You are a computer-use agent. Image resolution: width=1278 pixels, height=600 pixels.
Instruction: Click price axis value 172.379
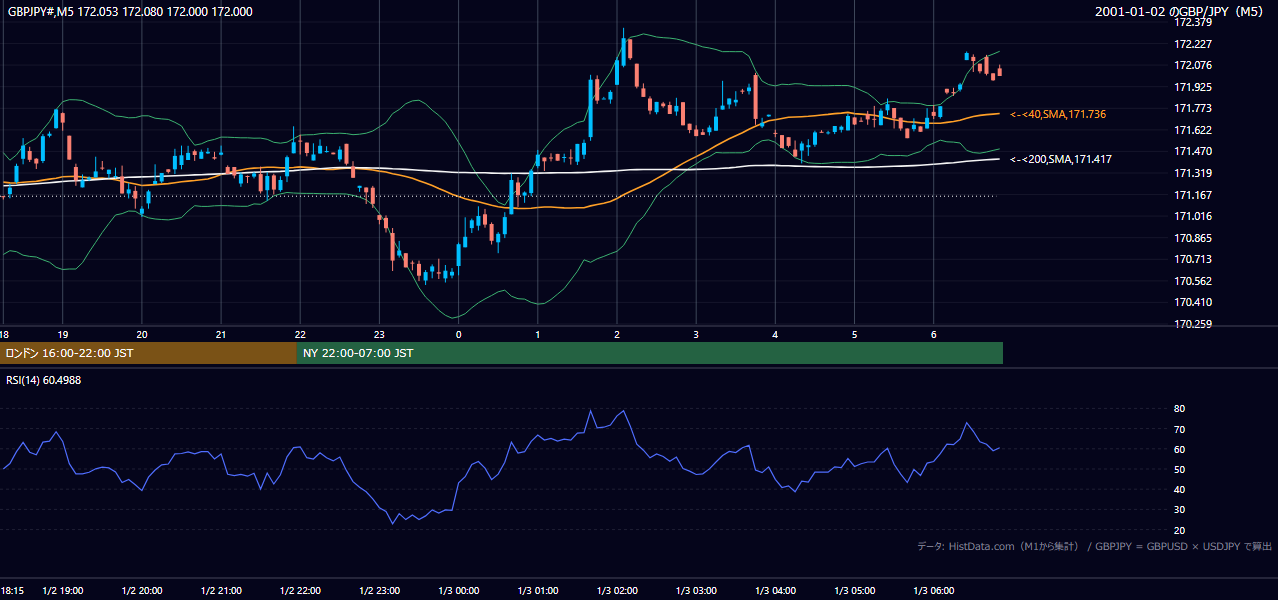[1193, 22]
